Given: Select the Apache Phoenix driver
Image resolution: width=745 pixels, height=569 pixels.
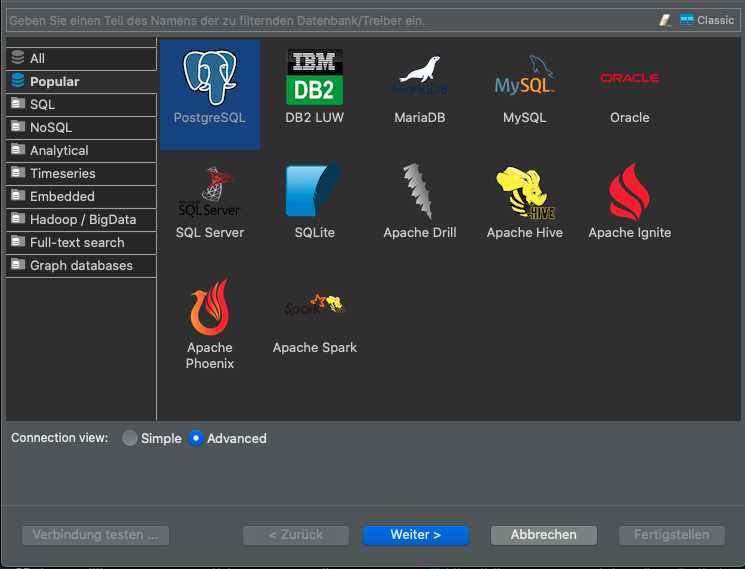Looking at the screenshot, I should [x=210, y=324].
